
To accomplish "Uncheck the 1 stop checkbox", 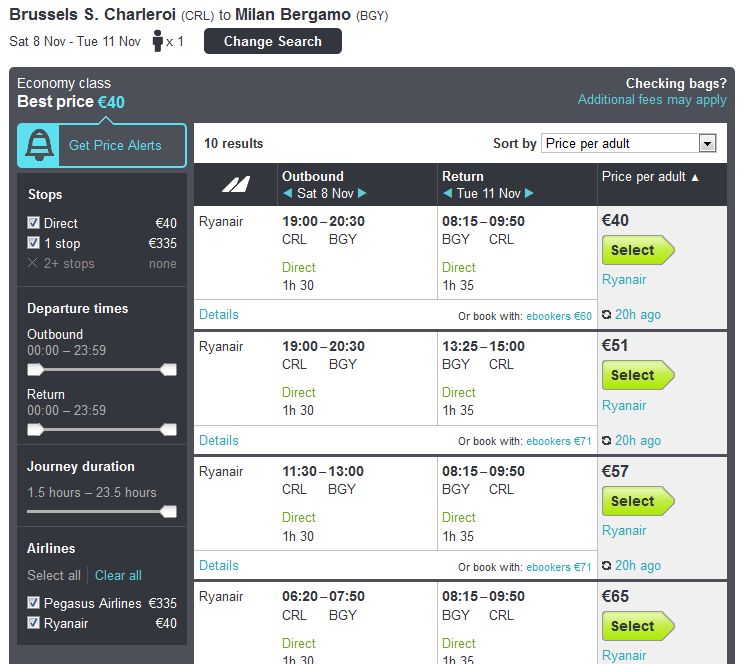I will [34, 243].
